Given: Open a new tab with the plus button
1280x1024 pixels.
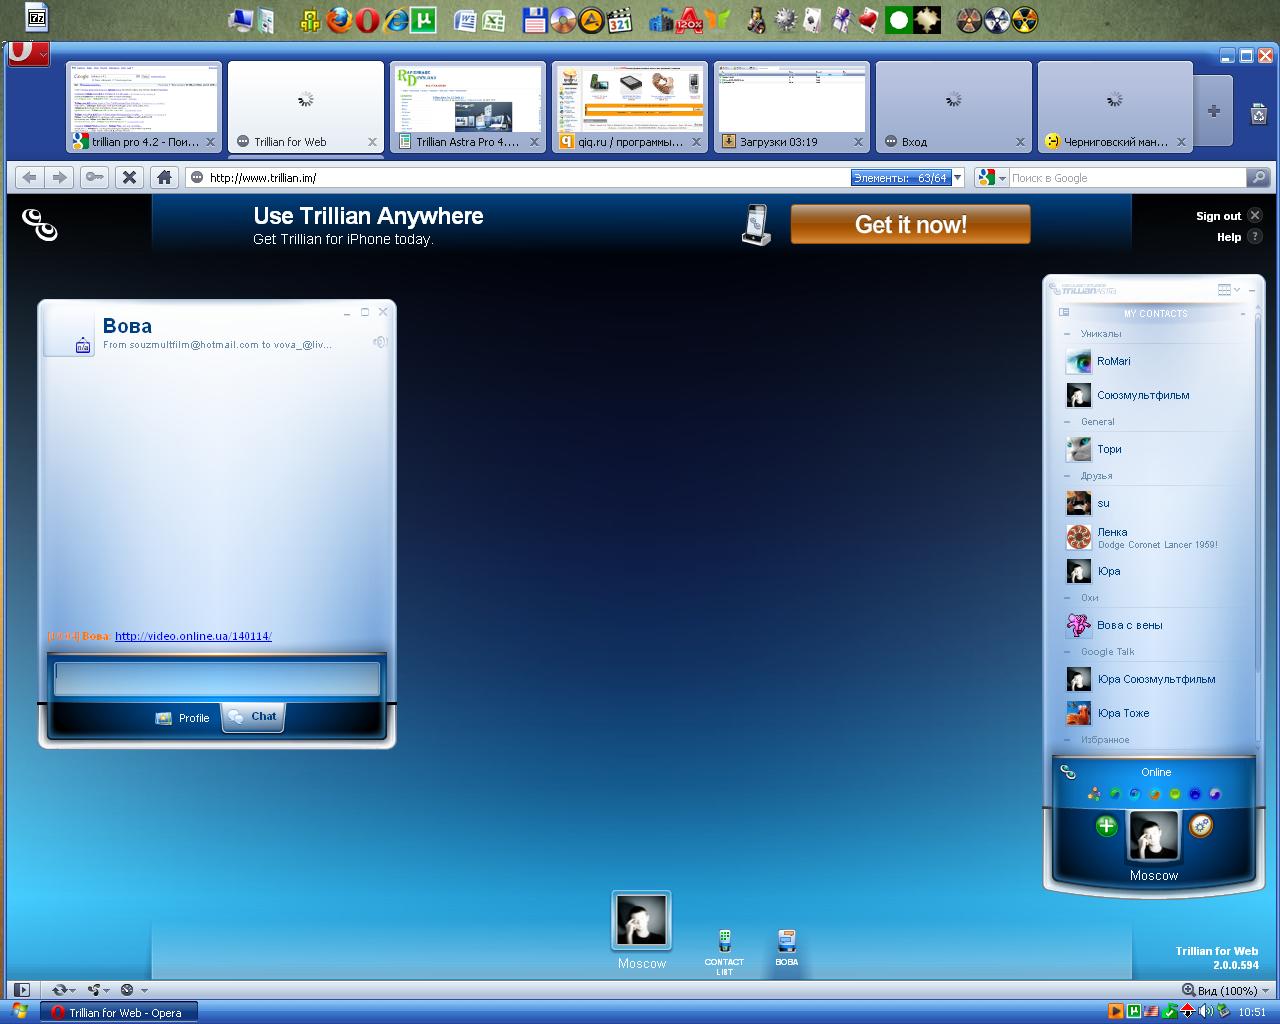Looking at the screenshot, I should (x=1213, y=111).
